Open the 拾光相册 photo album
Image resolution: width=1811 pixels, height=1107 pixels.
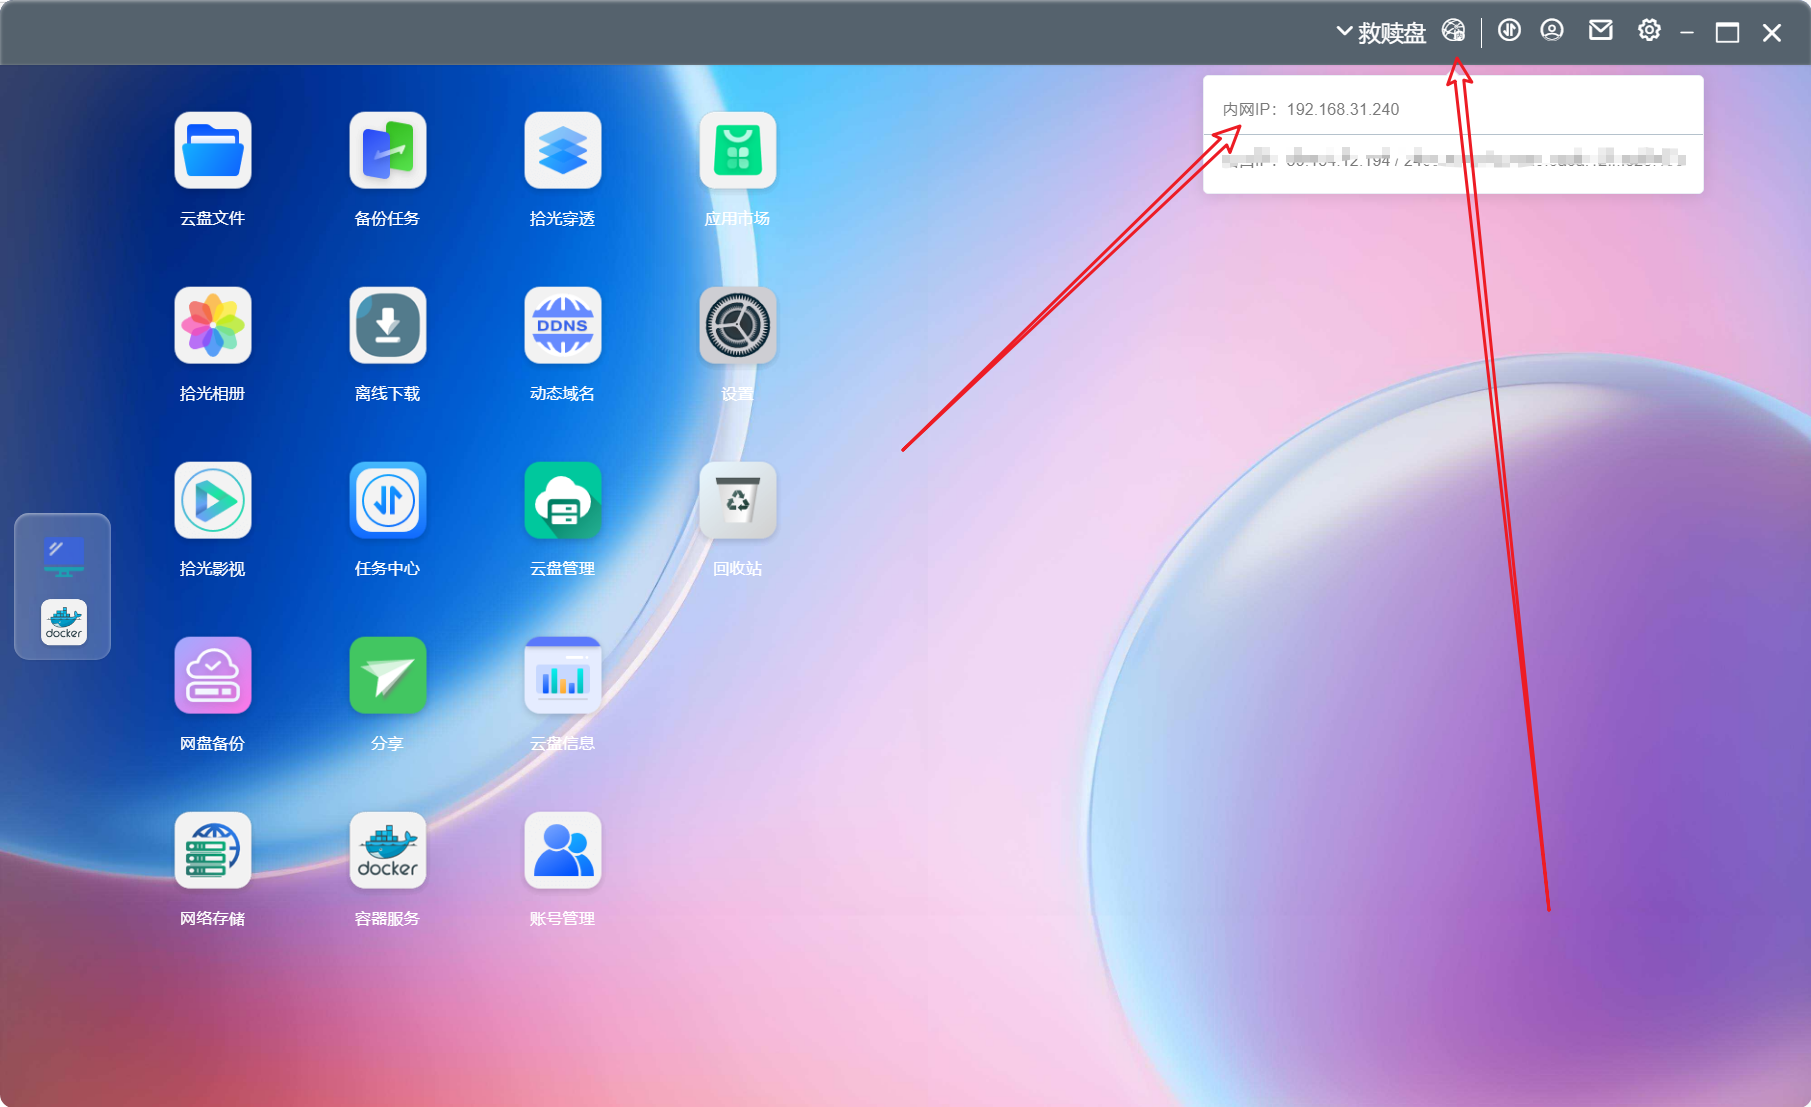(x=212, y=325)
